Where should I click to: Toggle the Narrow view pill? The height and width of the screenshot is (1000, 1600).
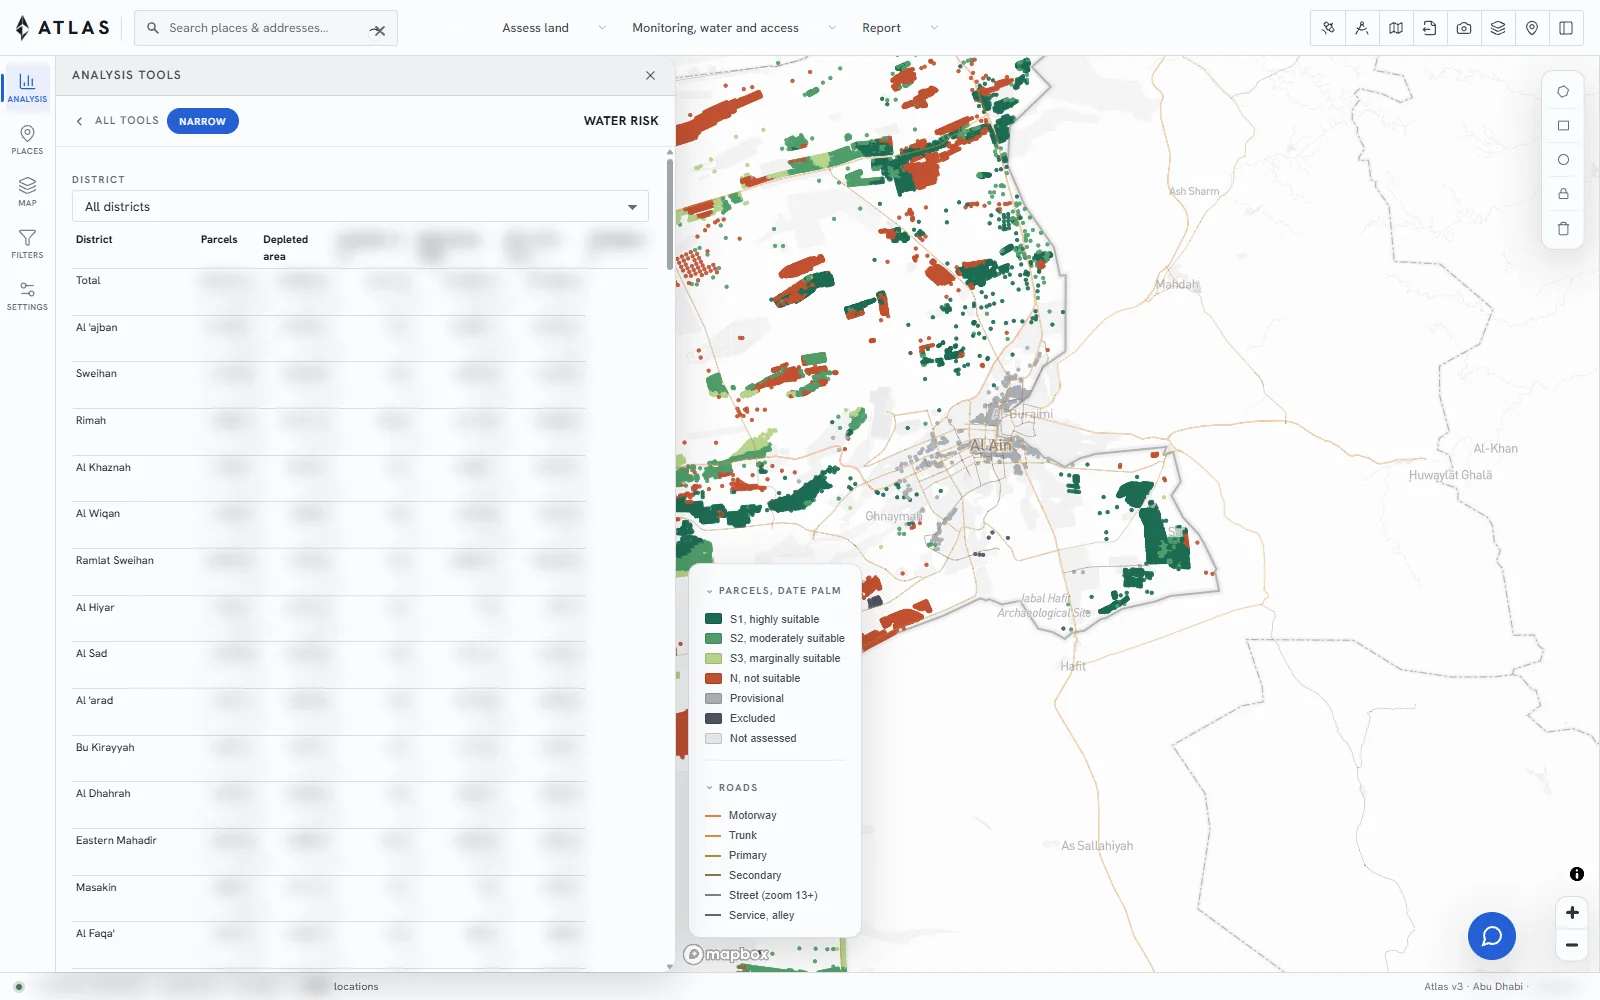(x=202, y=121)
